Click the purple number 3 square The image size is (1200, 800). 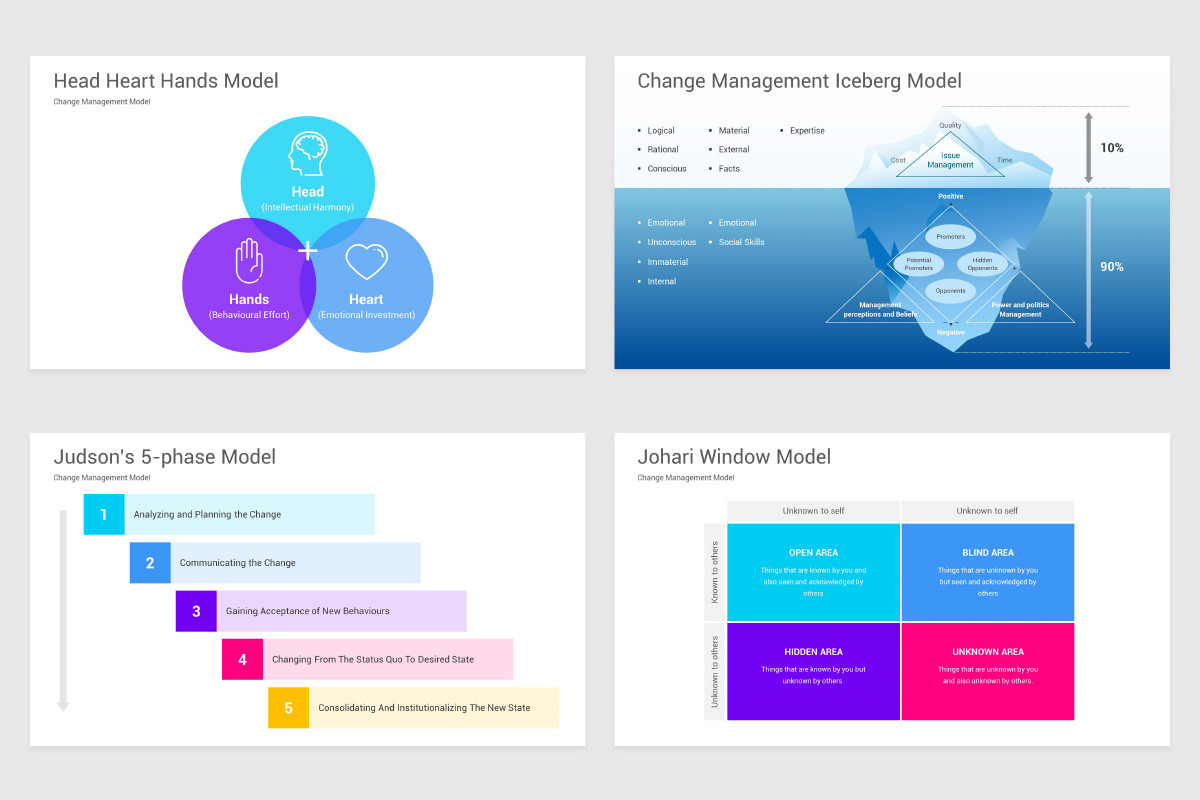tap(196, 611)
